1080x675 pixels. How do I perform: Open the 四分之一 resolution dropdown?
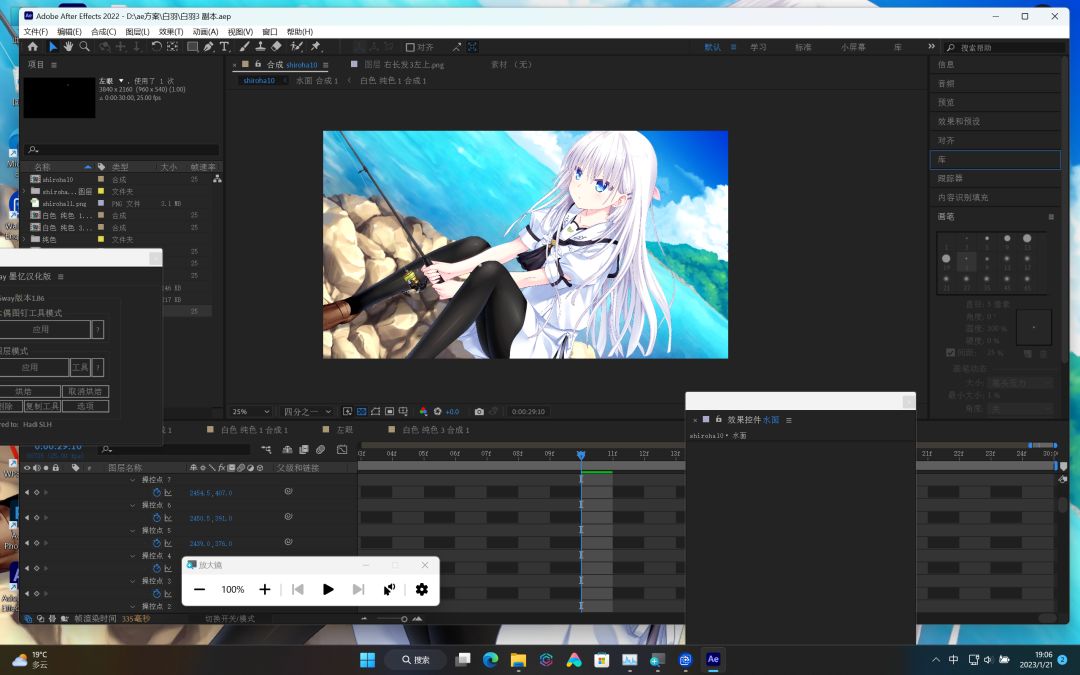tap(306, 411)
